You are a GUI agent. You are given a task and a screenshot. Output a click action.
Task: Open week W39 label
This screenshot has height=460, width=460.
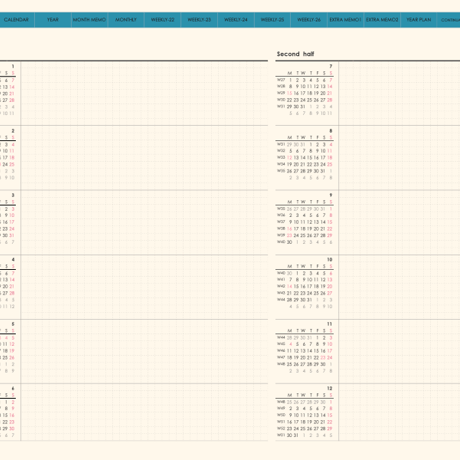281,235
